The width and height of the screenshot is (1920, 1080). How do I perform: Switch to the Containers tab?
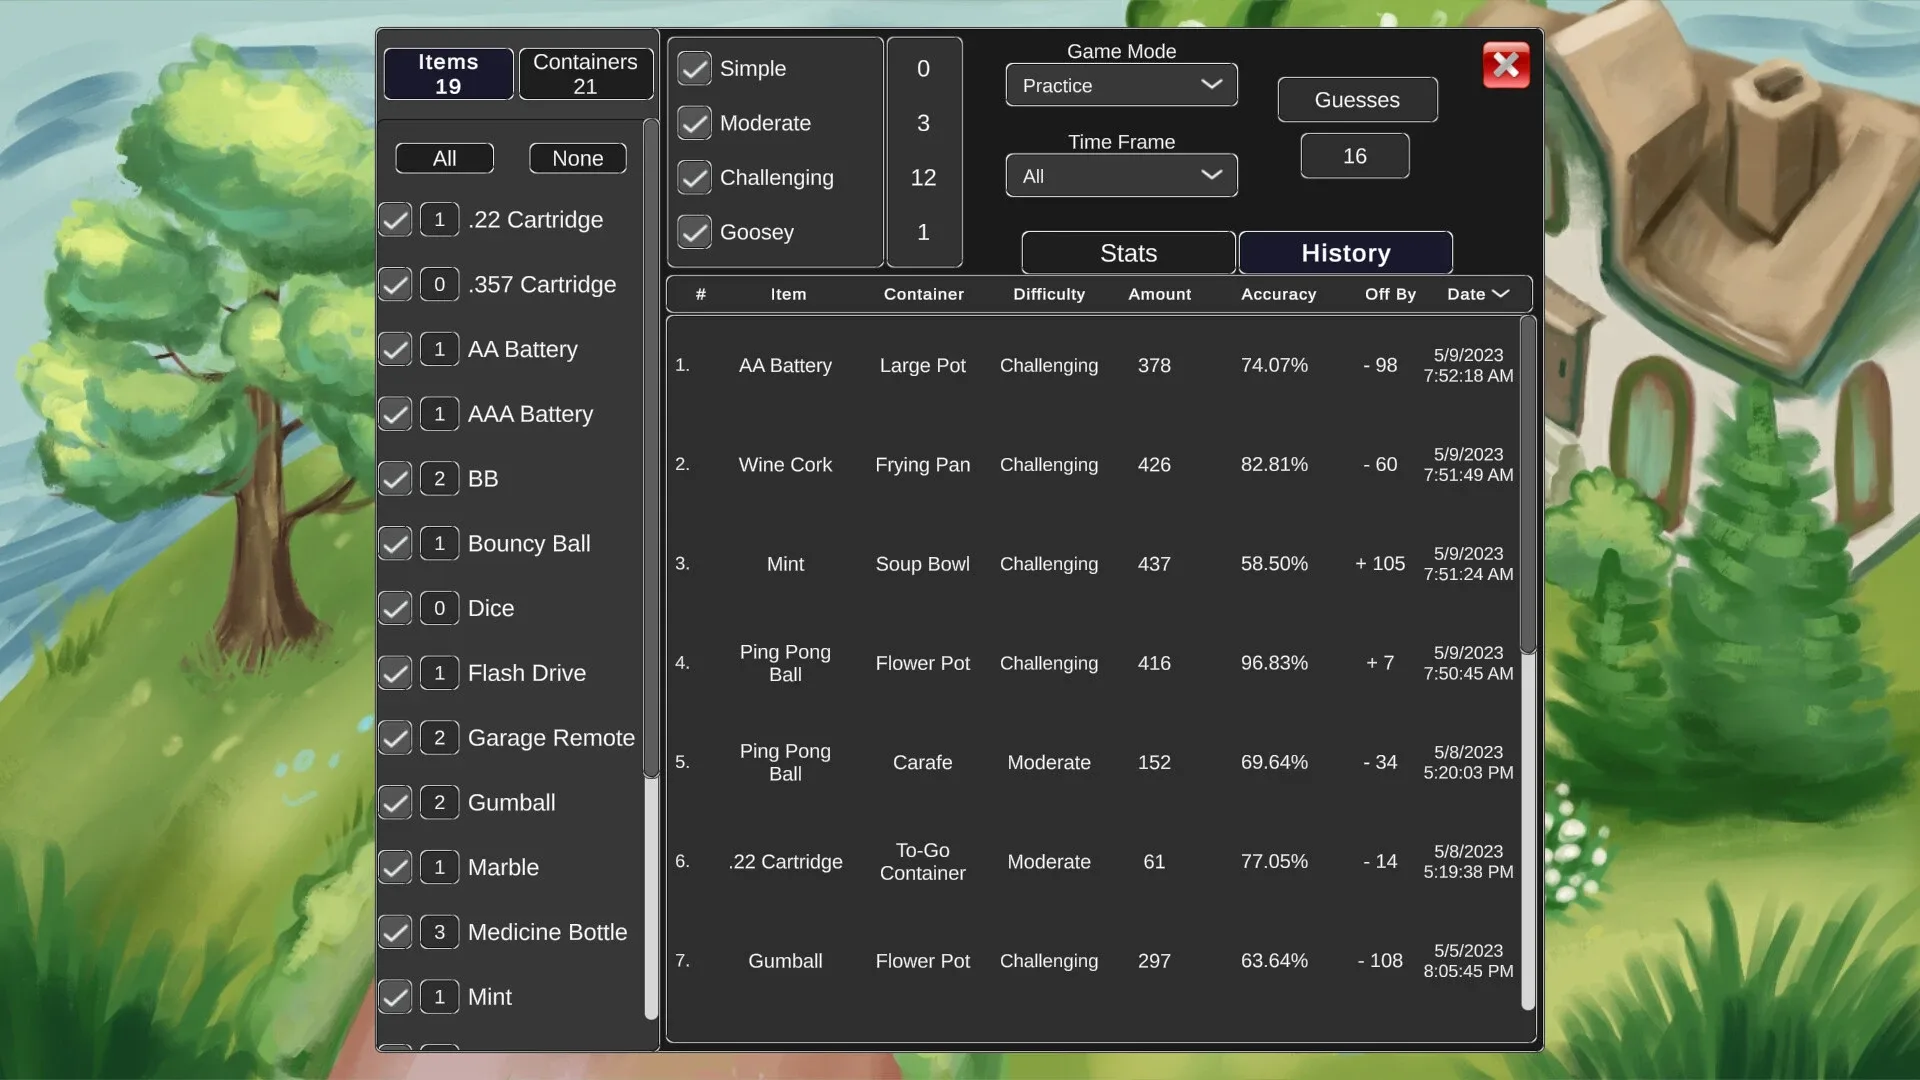point(585,73)
